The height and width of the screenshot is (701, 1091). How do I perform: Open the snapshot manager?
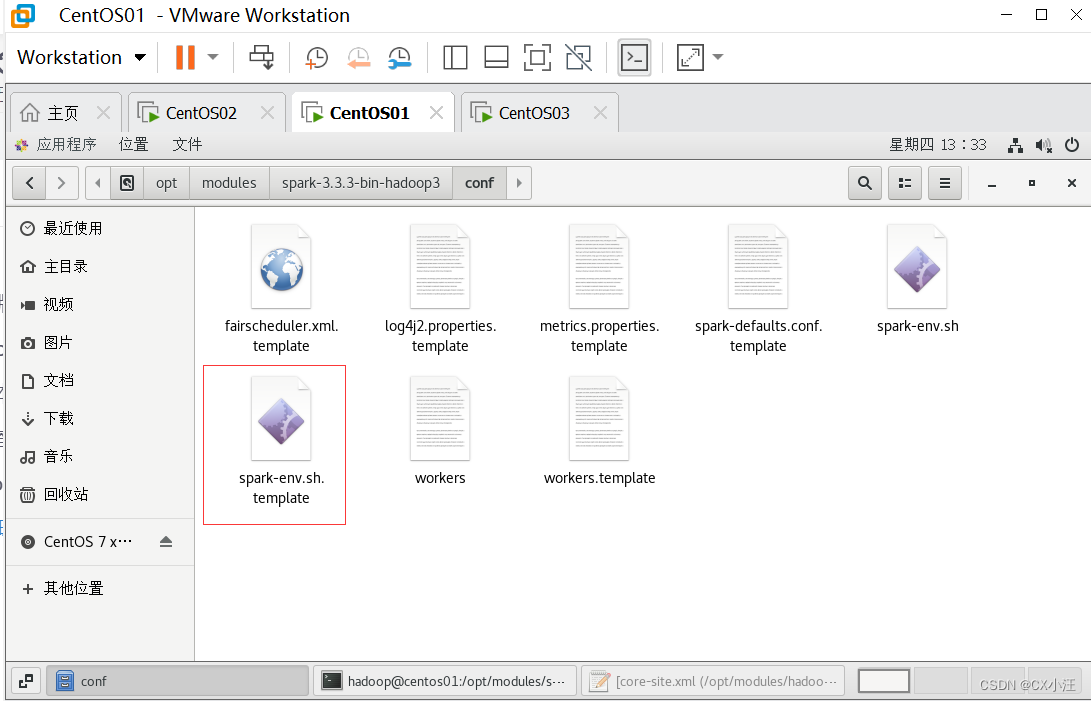[399, 58]
